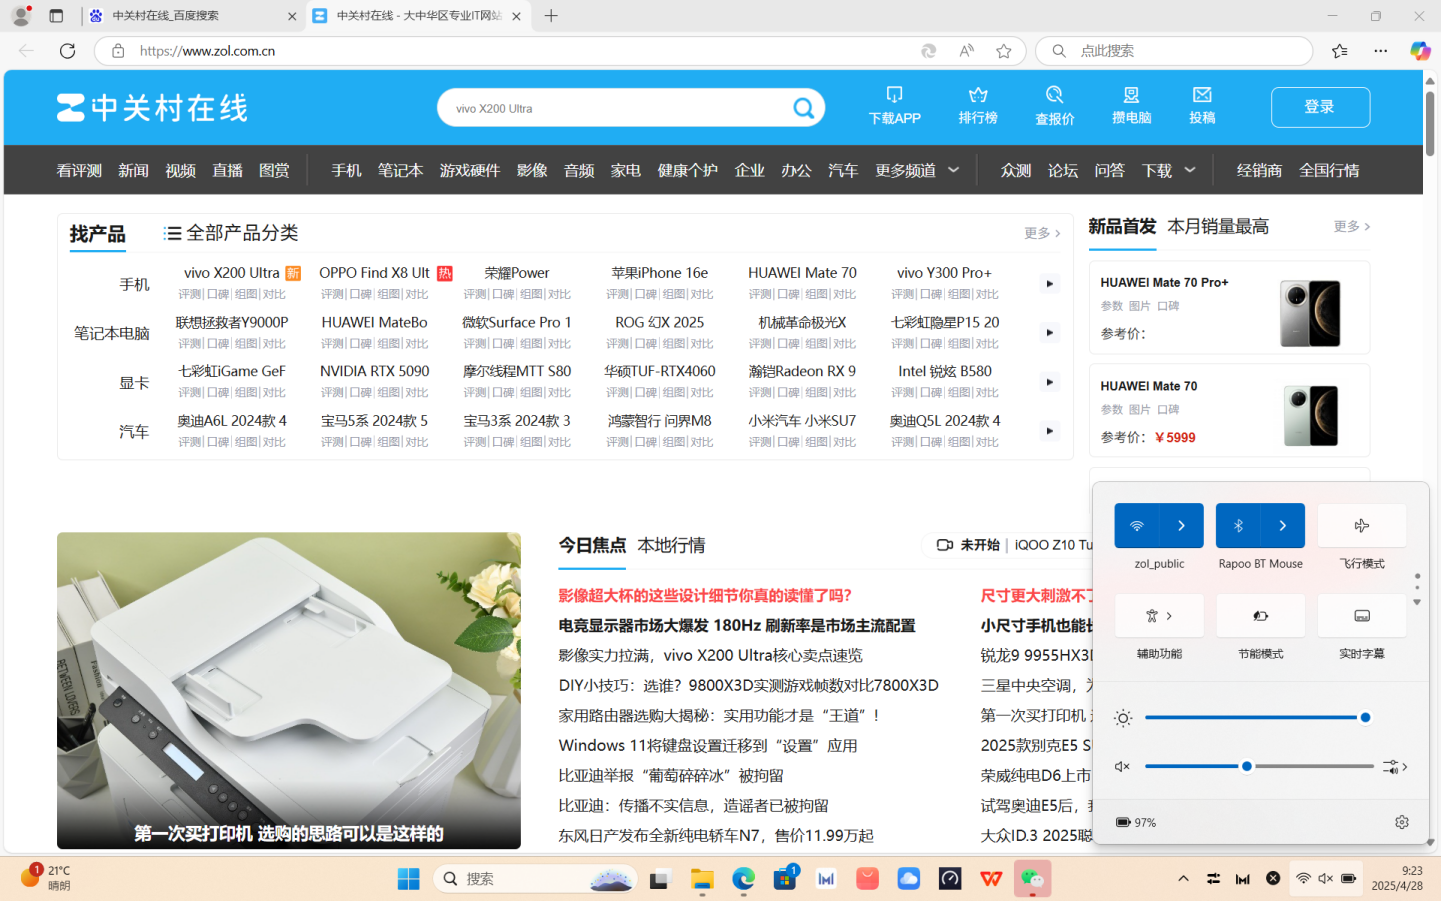Open 查报价 via its icon

coord(1053,105)
